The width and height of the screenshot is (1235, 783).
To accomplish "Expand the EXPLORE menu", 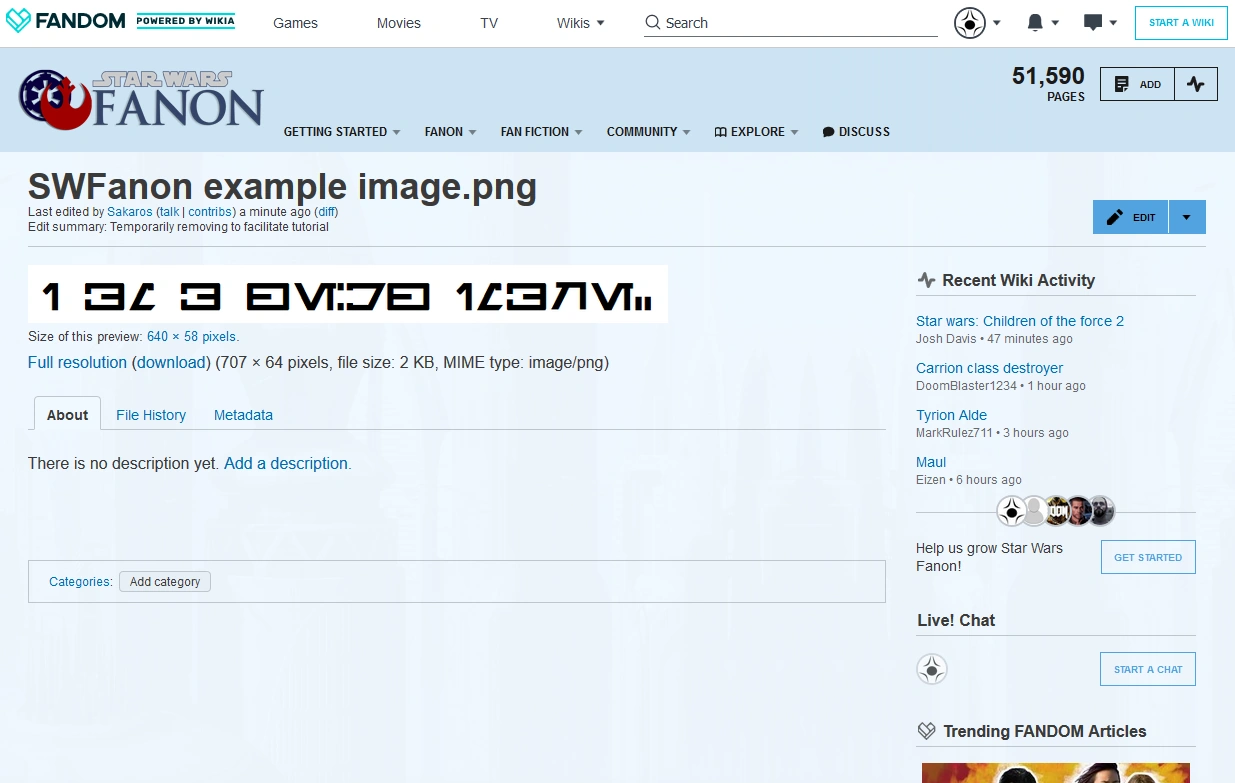I will (x=756, y=131).
